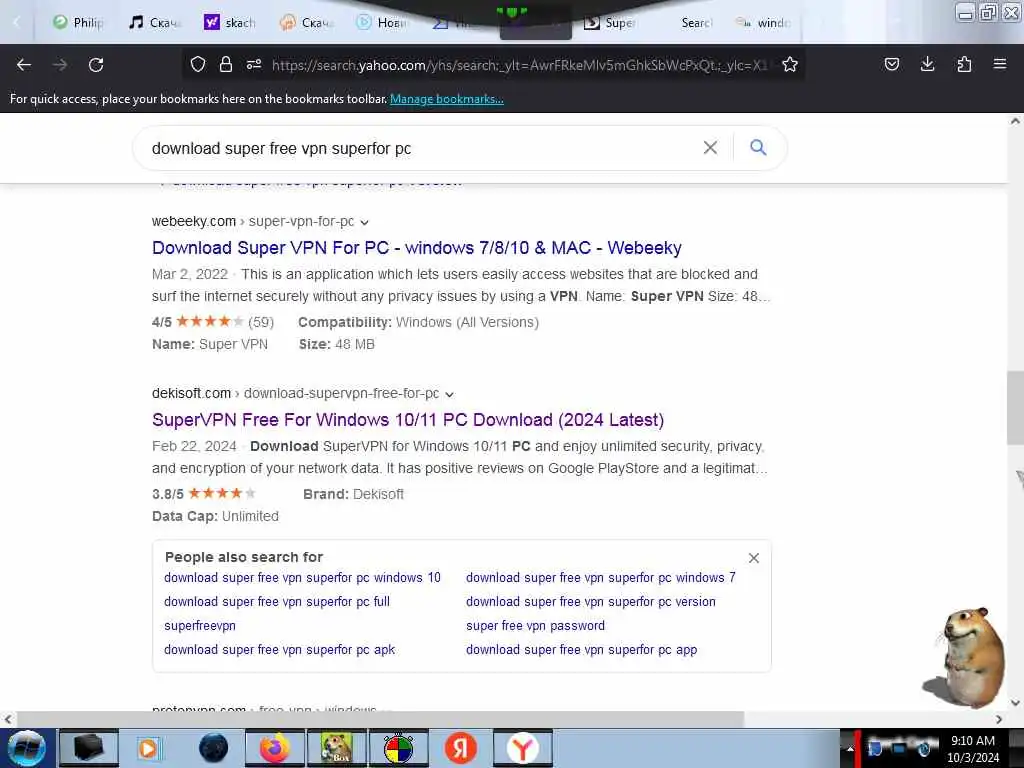This screenshot has width=1024, height=768.
Task: Bookmark this page with the star
Action: [790, 64]
